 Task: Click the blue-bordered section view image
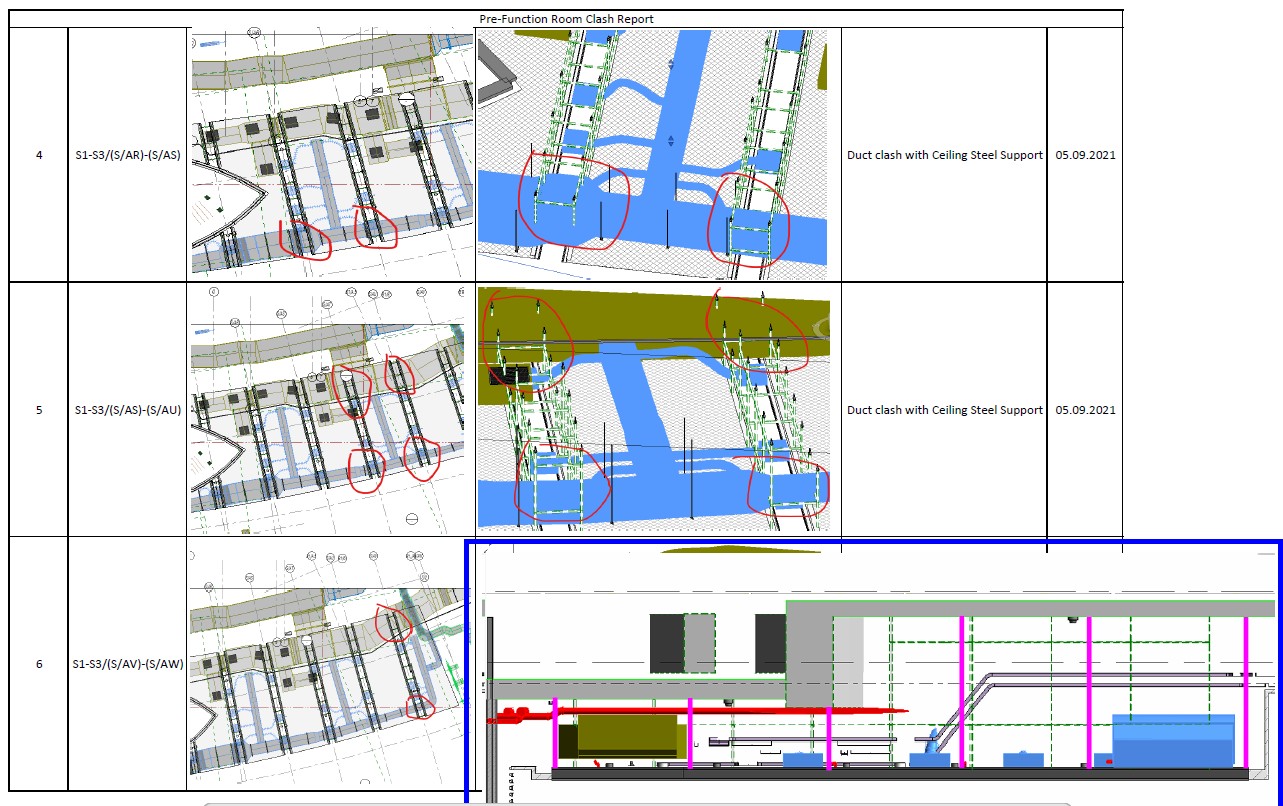coord(873,670)
